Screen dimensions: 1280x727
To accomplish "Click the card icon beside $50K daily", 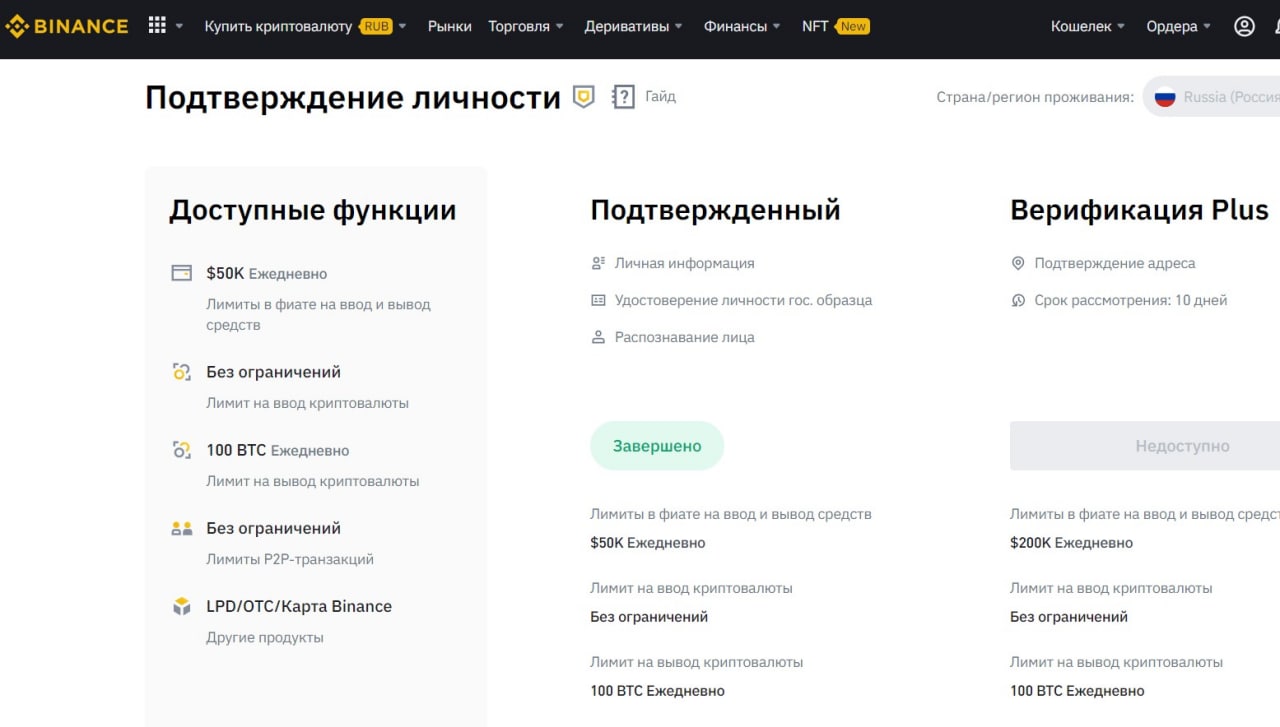I will (181, 273).
